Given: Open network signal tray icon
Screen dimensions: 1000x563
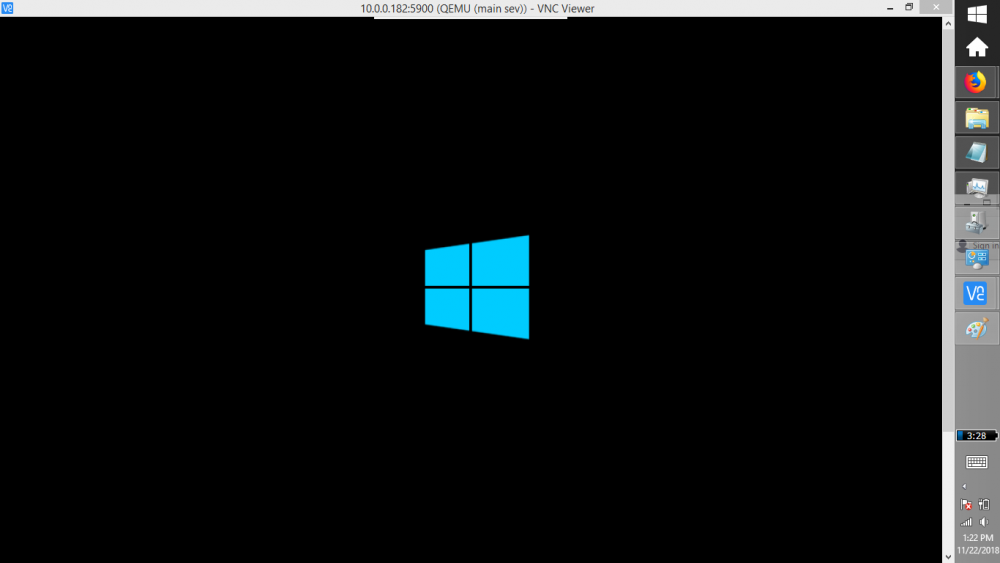Looking at the screenshot, I should [x=966, y=522].
